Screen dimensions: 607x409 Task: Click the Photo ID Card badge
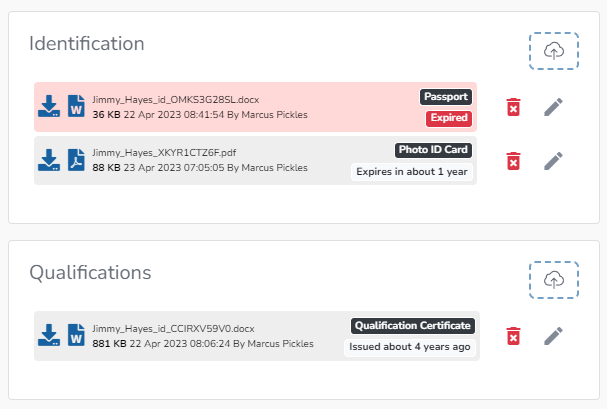pos(433,150)
